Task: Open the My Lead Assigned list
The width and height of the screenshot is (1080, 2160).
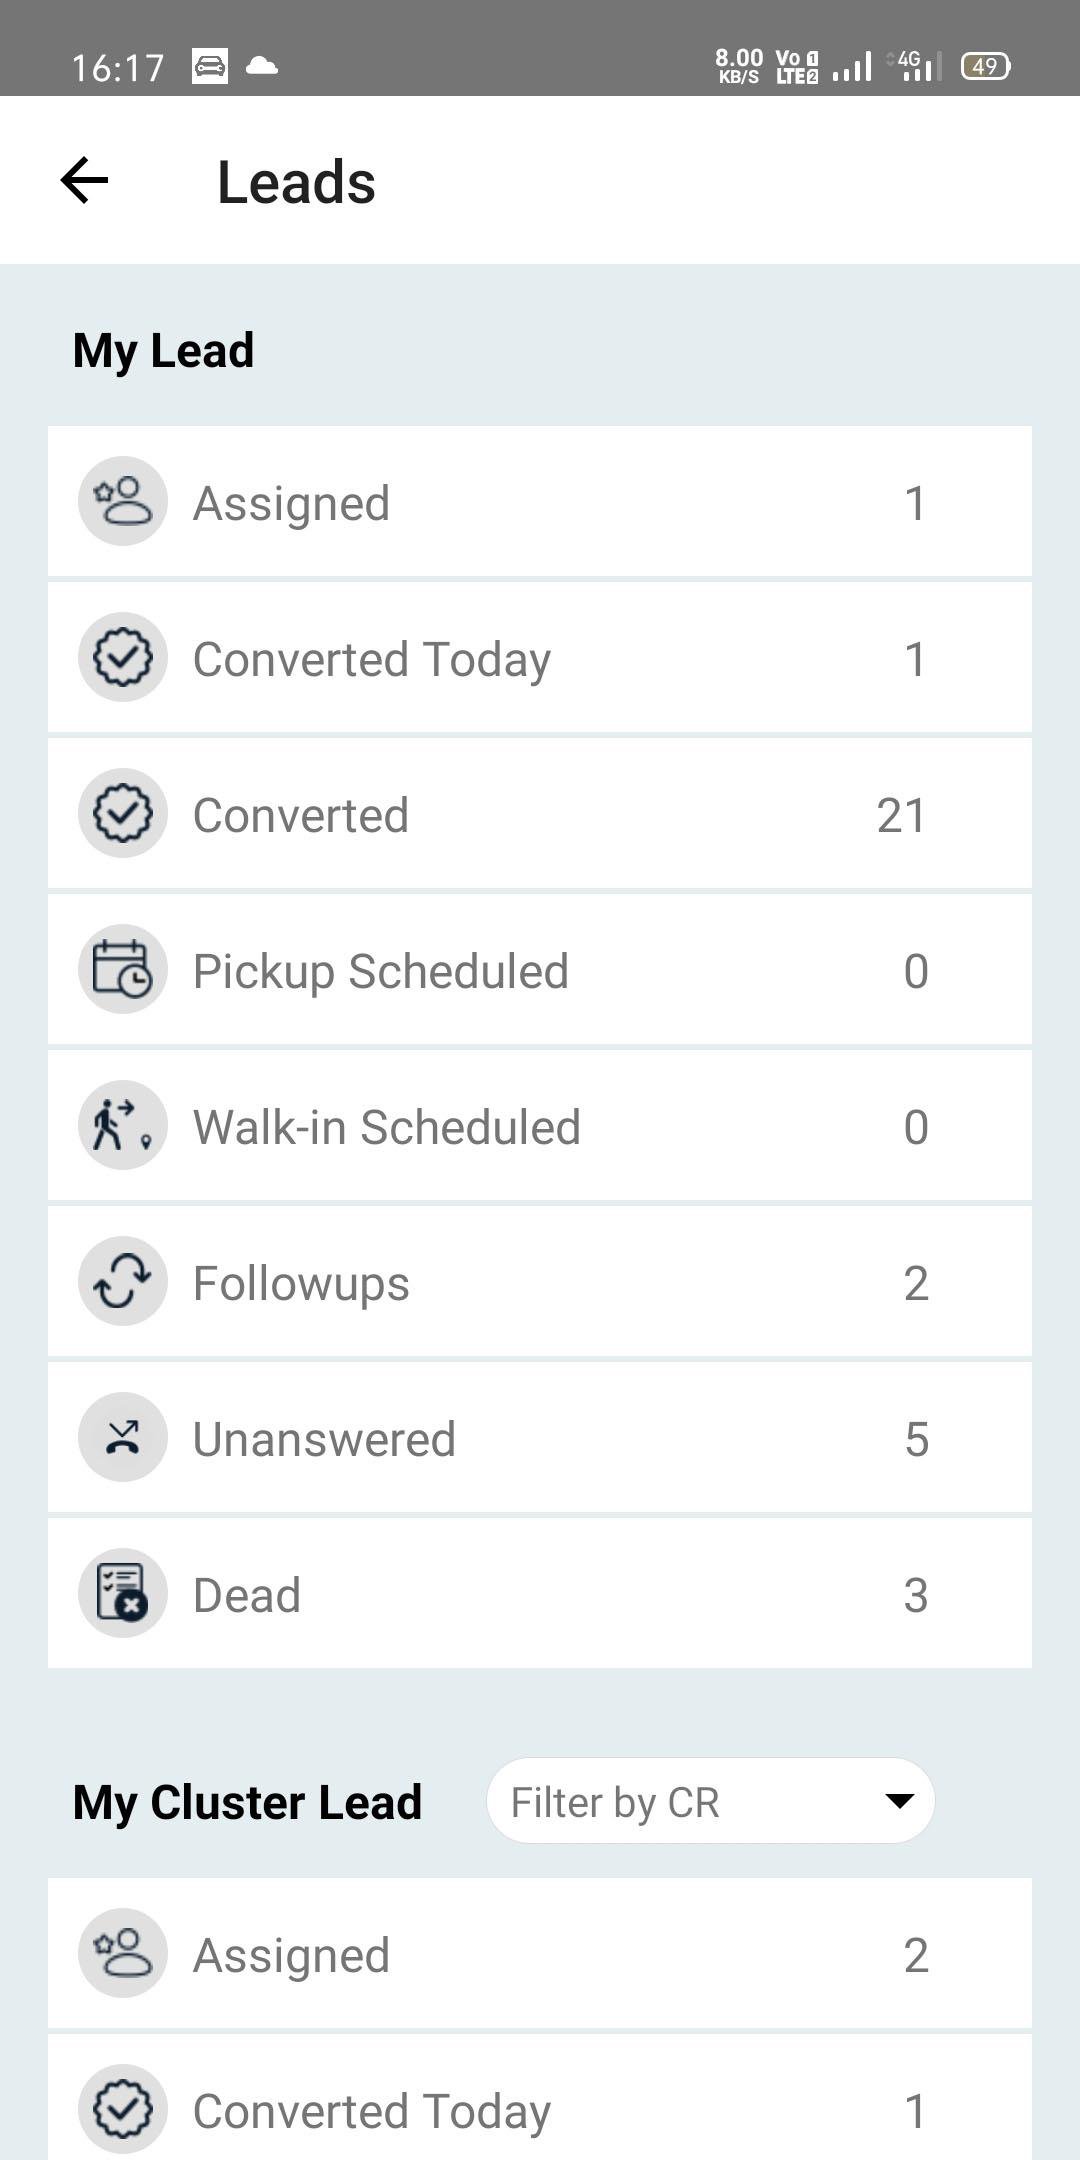Action: click(540, 501)
